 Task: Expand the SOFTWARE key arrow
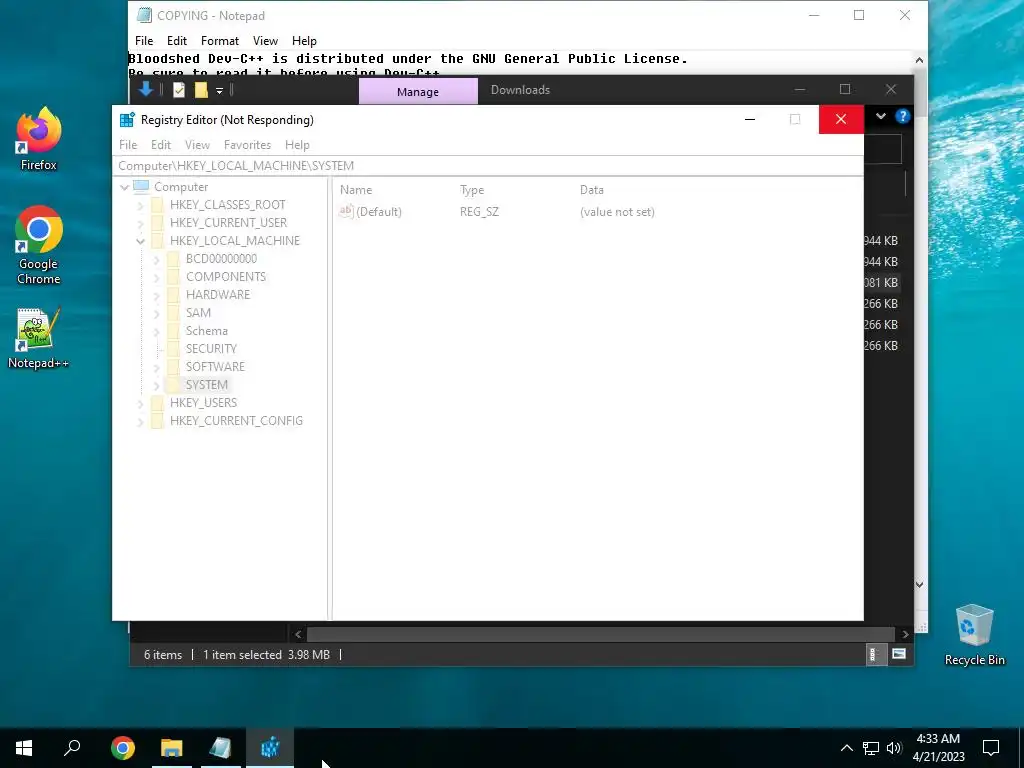[157, 367]
